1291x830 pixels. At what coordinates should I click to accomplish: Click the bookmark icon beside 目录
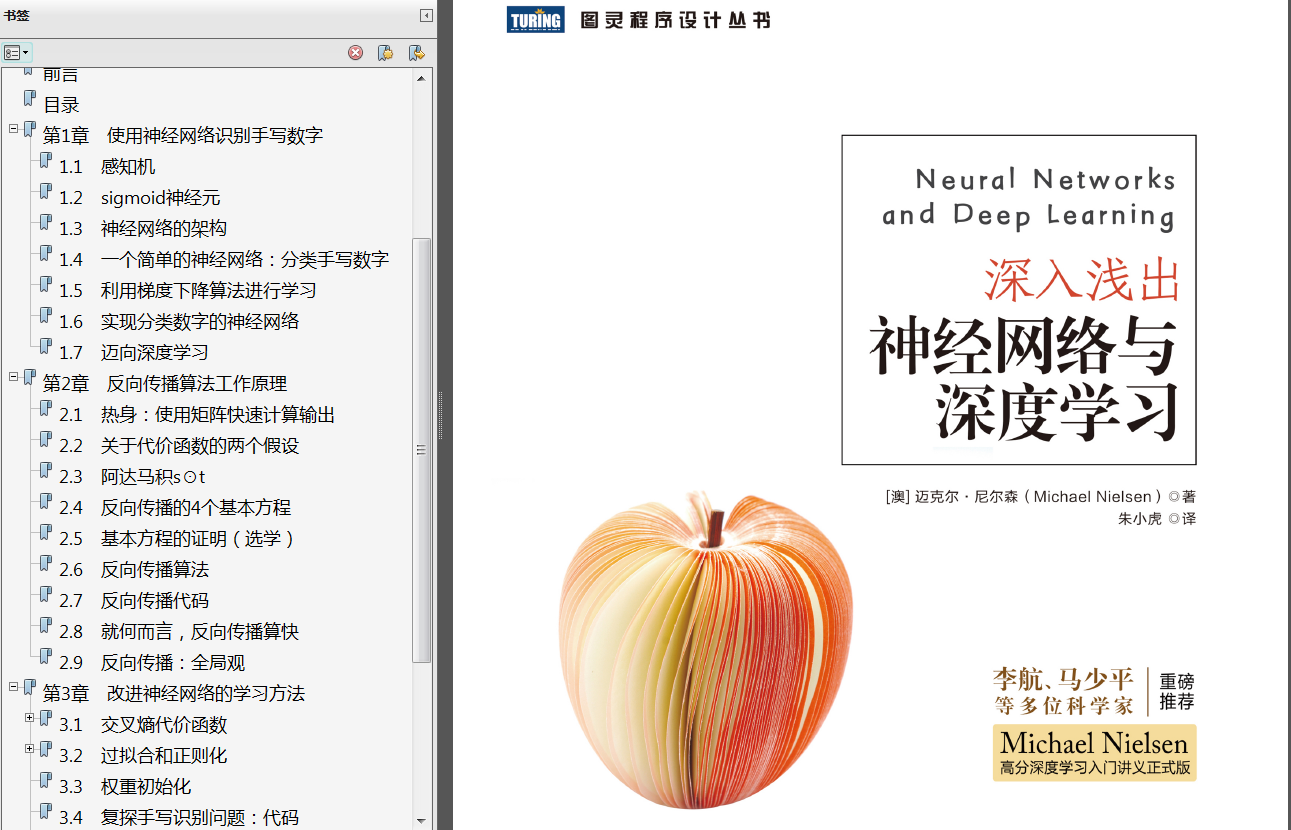coord(30,99)
